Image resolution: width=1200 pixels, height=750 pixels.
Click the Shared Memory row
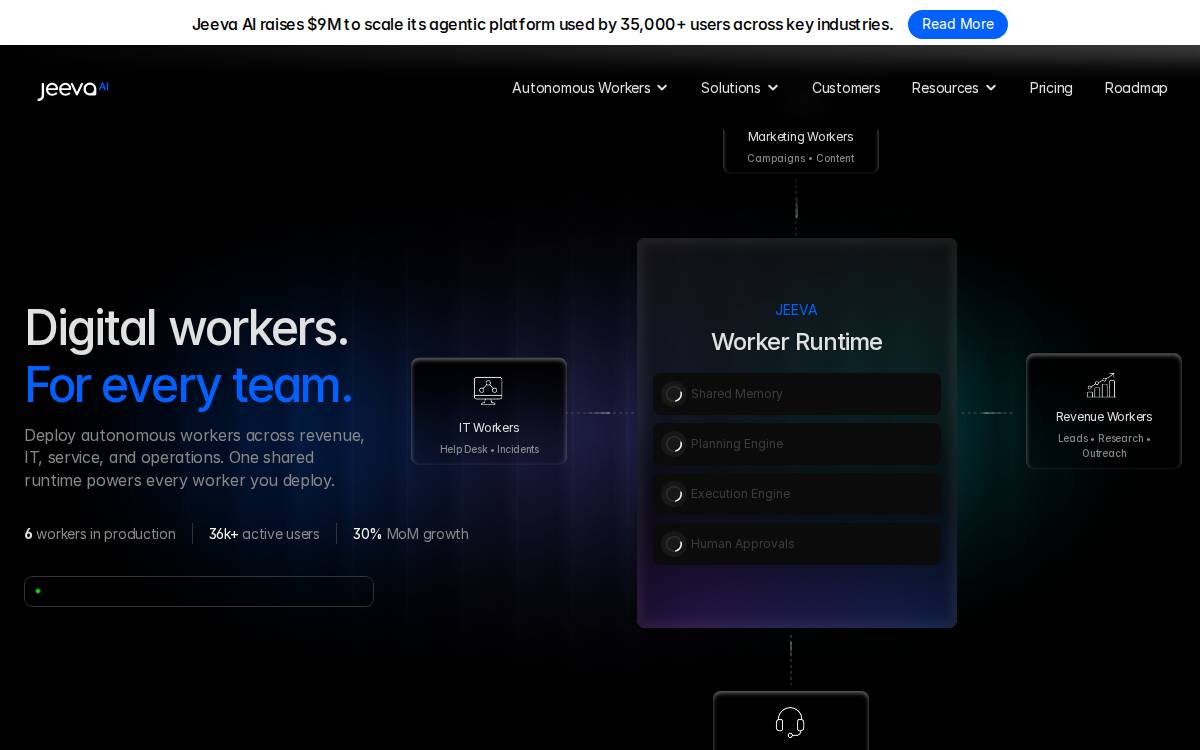[797, 394]
